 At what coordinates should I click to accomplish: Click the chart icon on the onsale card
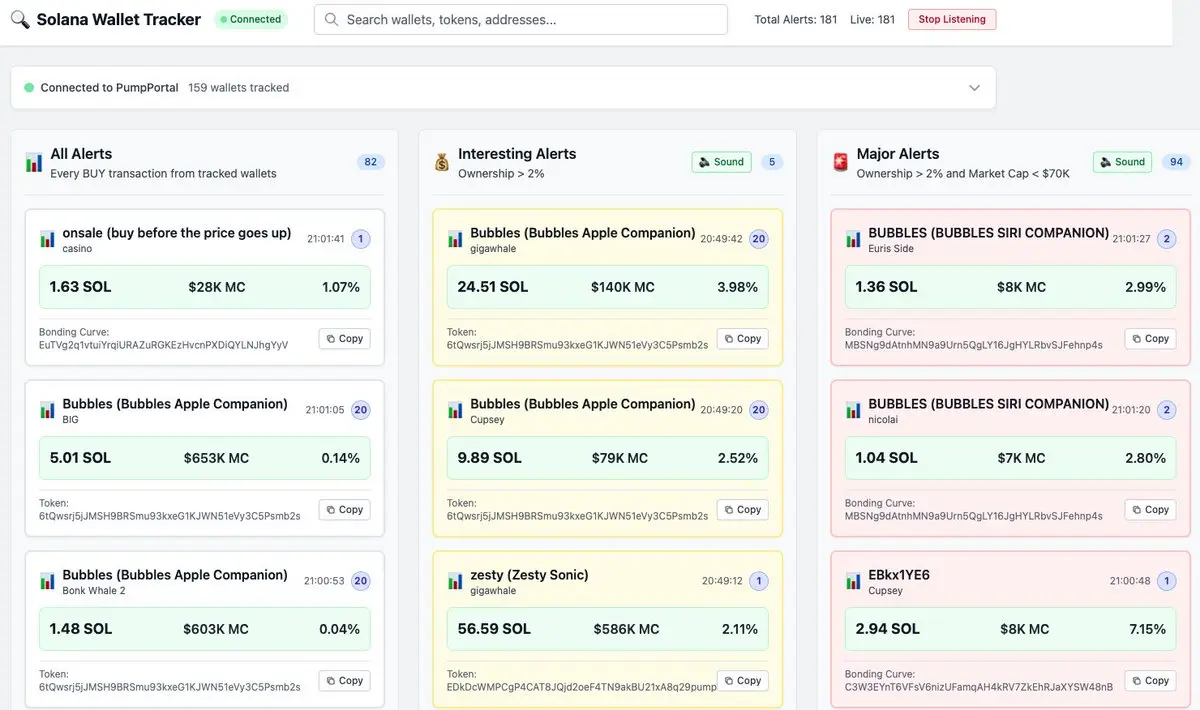[47, 239]
